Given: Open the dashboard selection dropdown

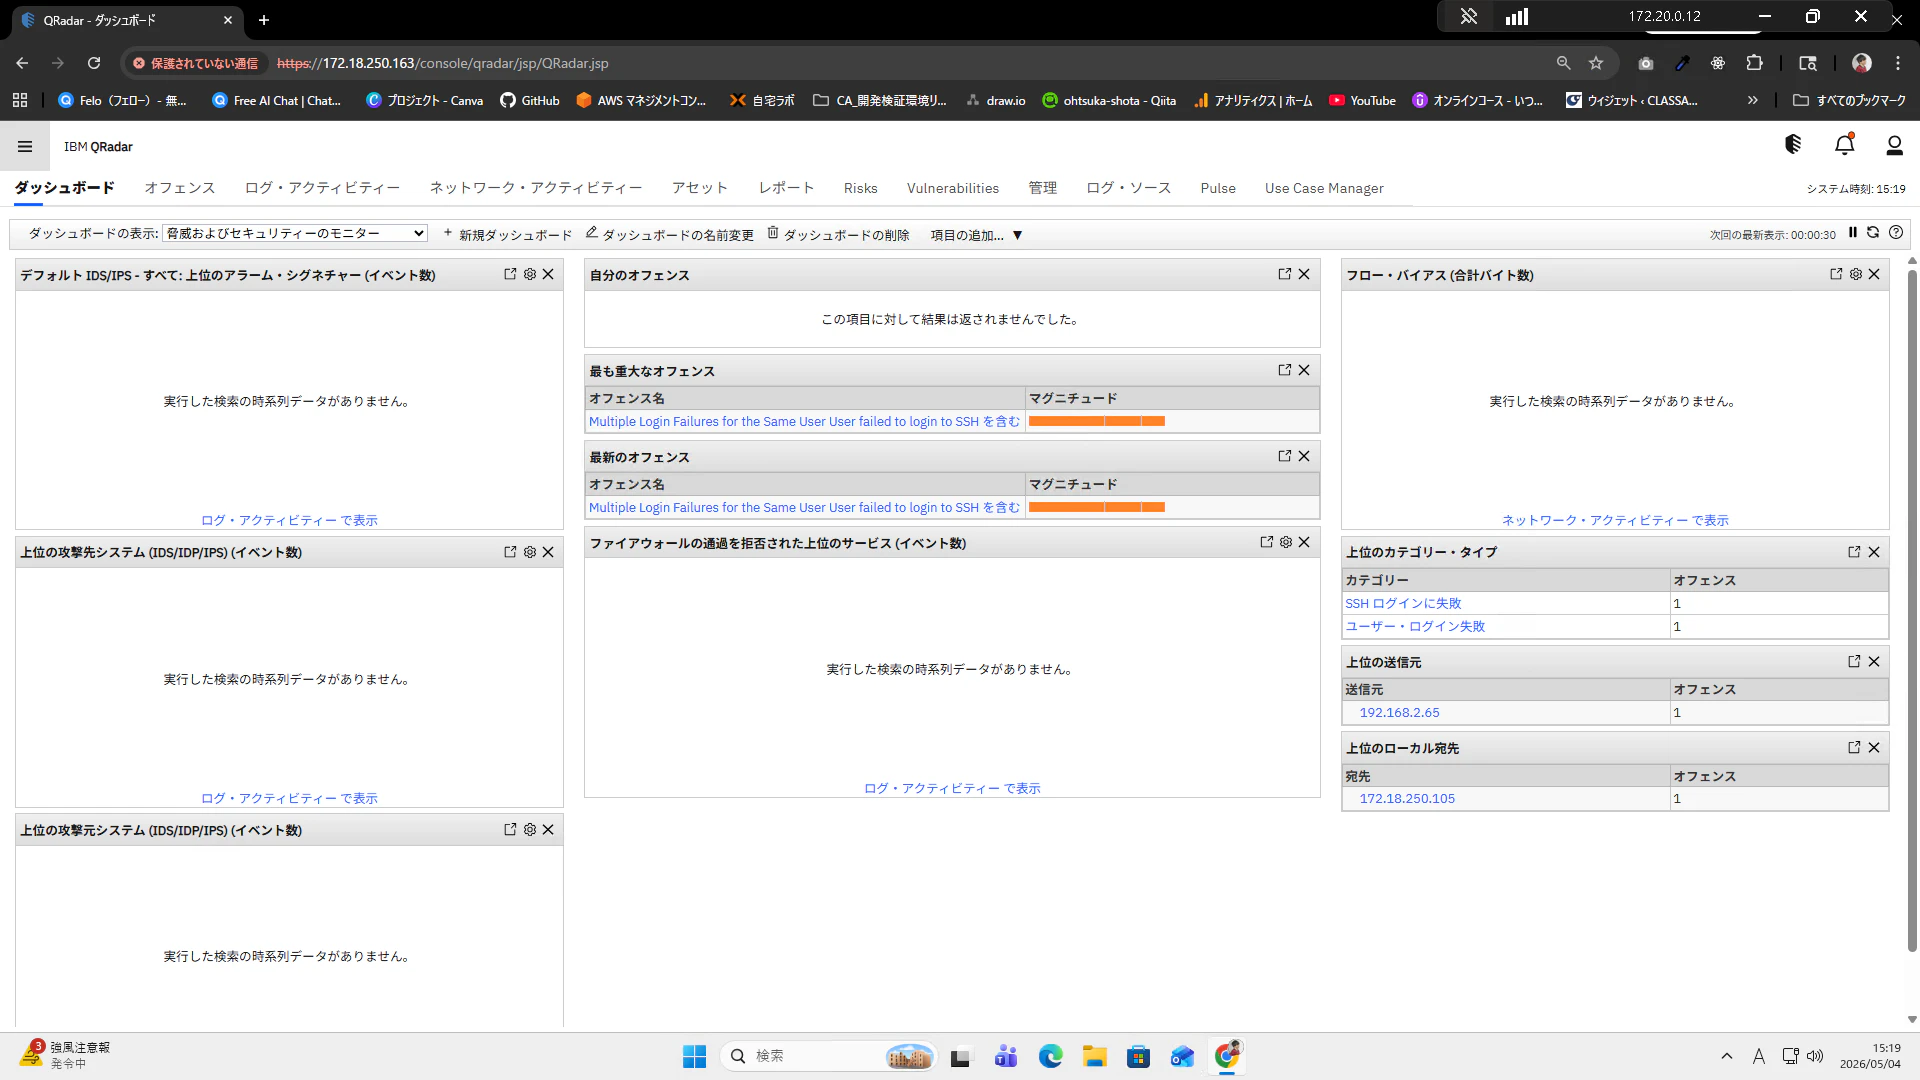Looking at the screenshot, I should pos(295,233).
